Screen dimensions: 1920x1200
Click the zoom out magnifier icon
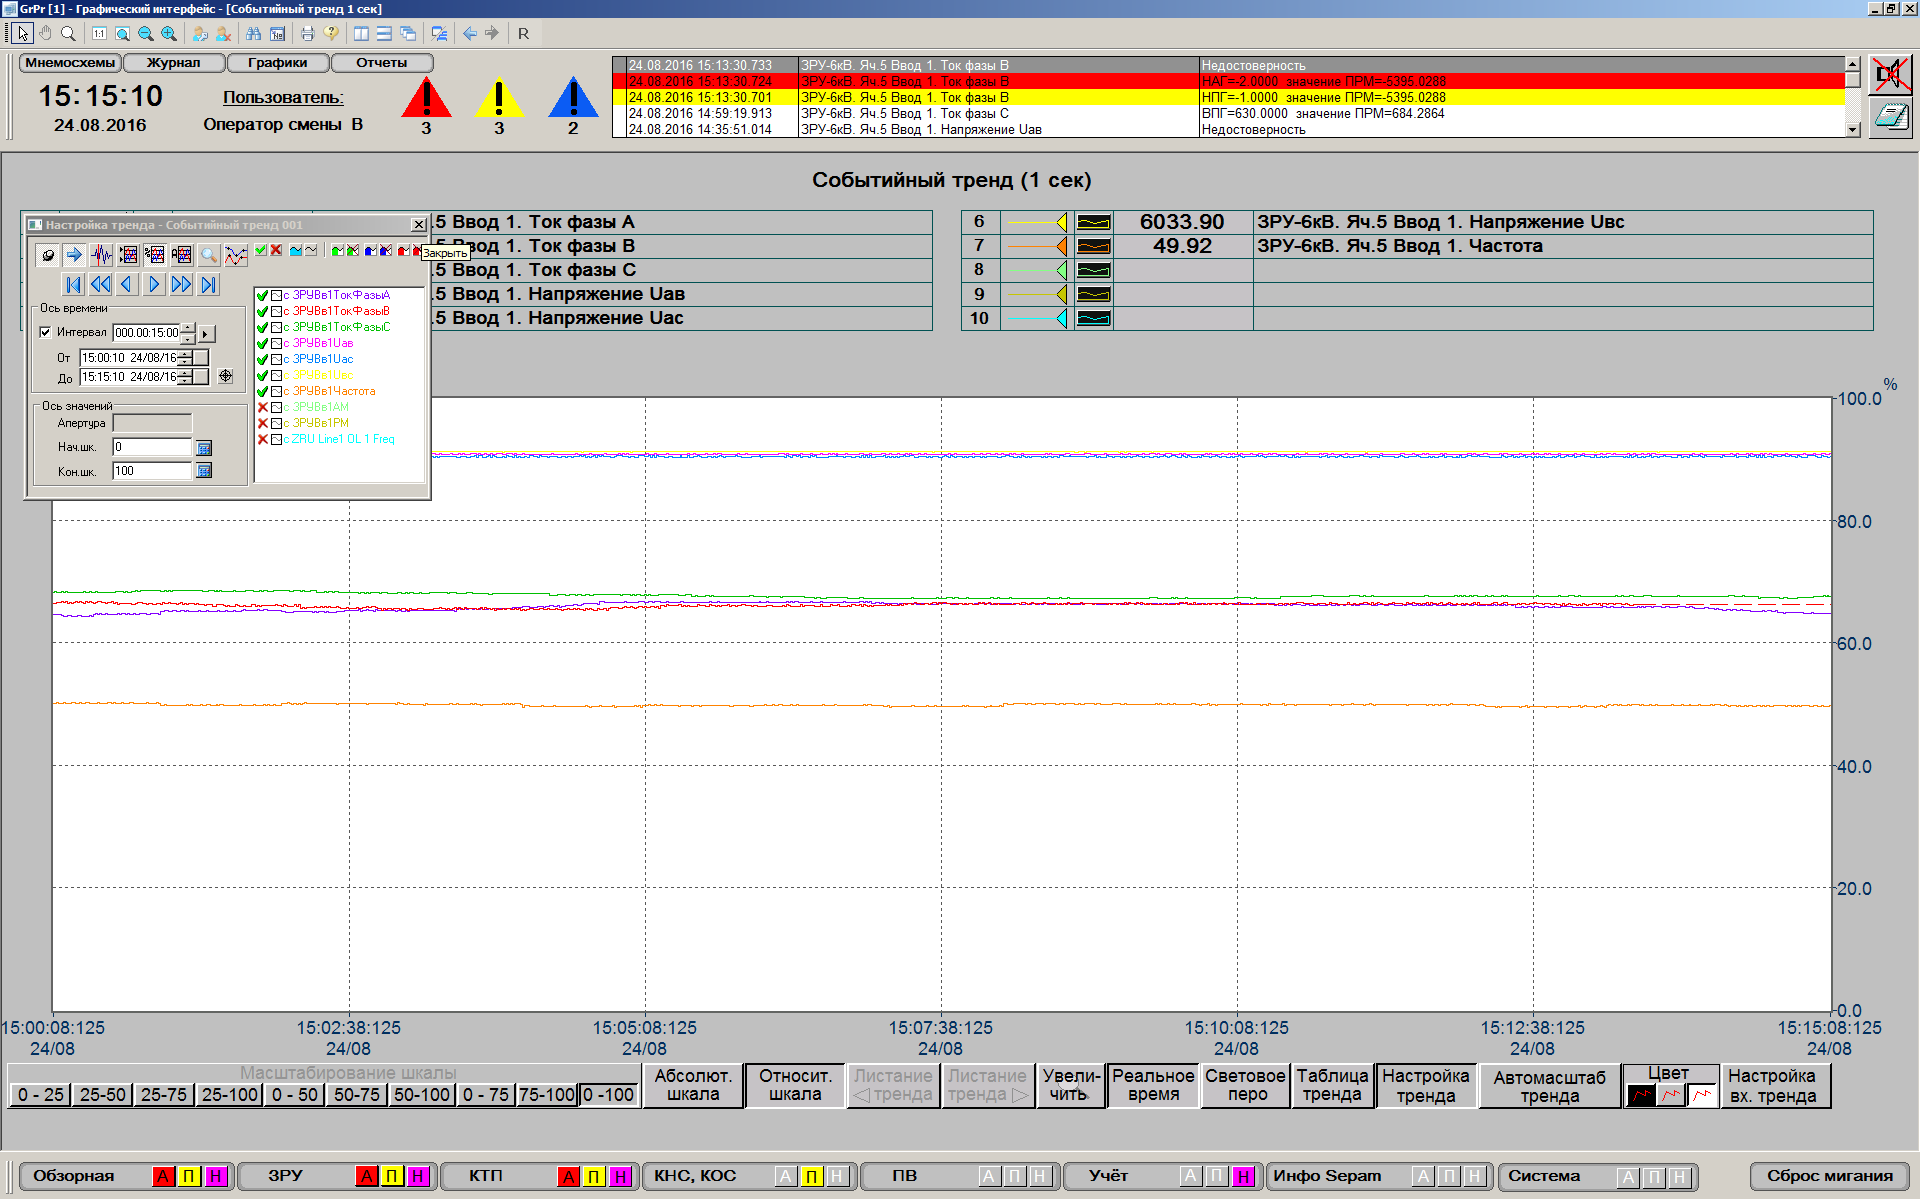pyautogui.click(x=146, y=33)
